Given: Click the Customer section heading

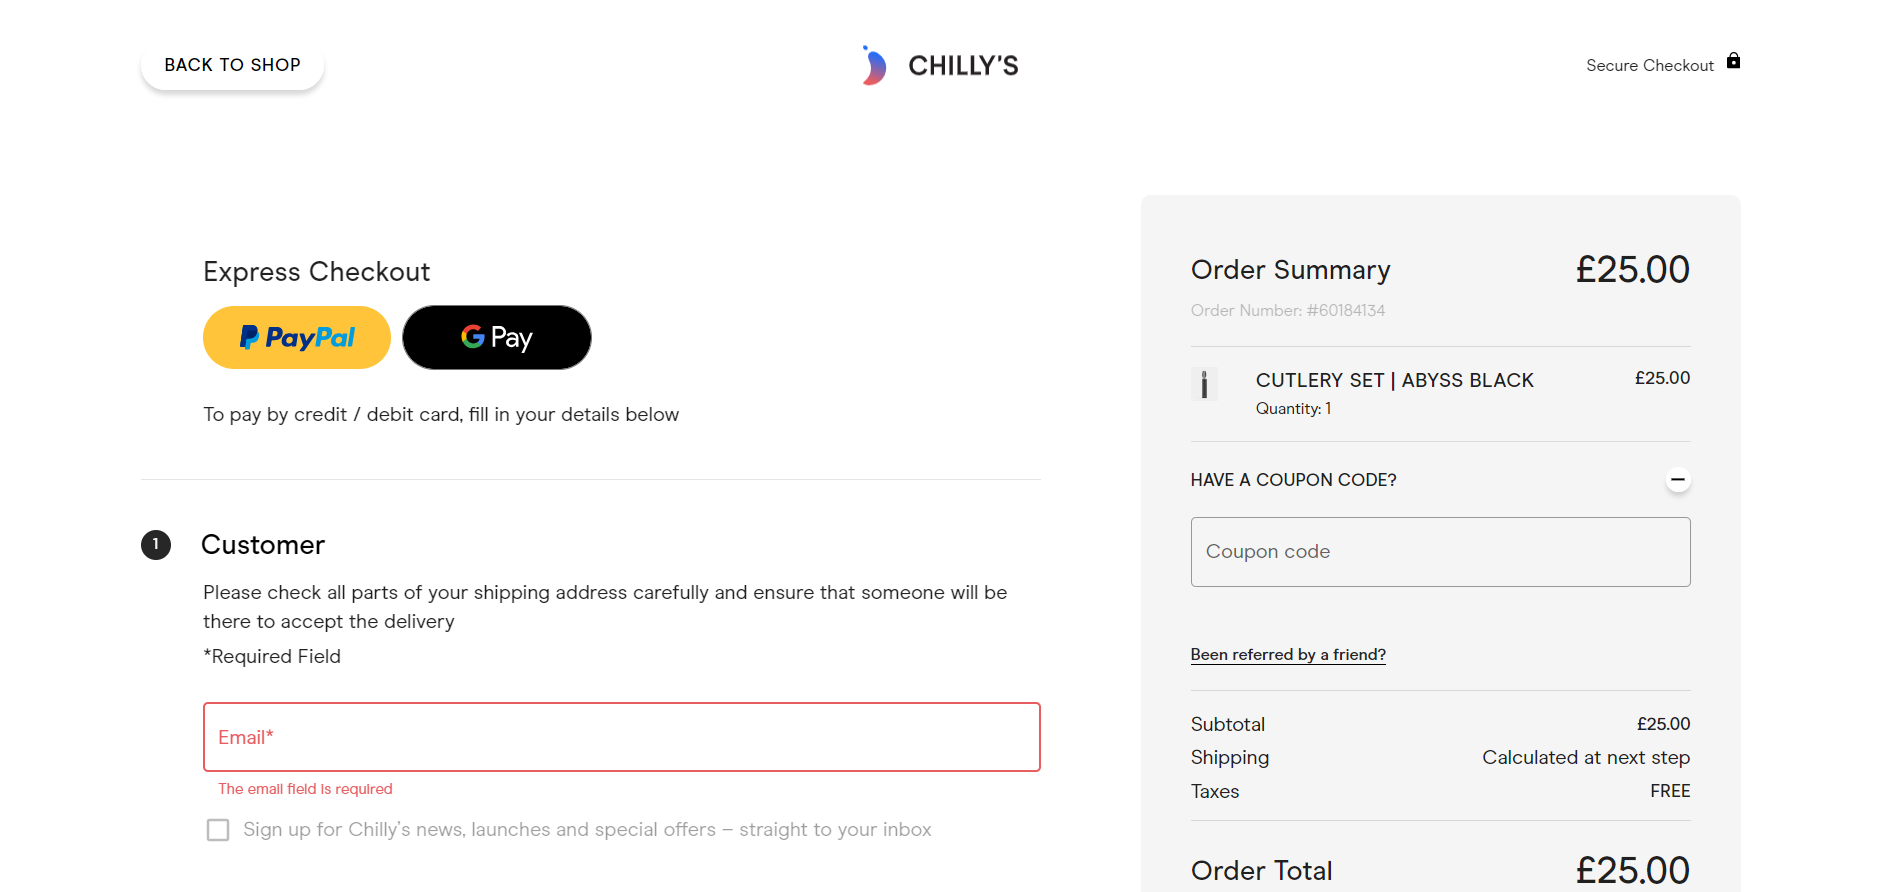Looking at the screenshot, I should pos(263,545).
